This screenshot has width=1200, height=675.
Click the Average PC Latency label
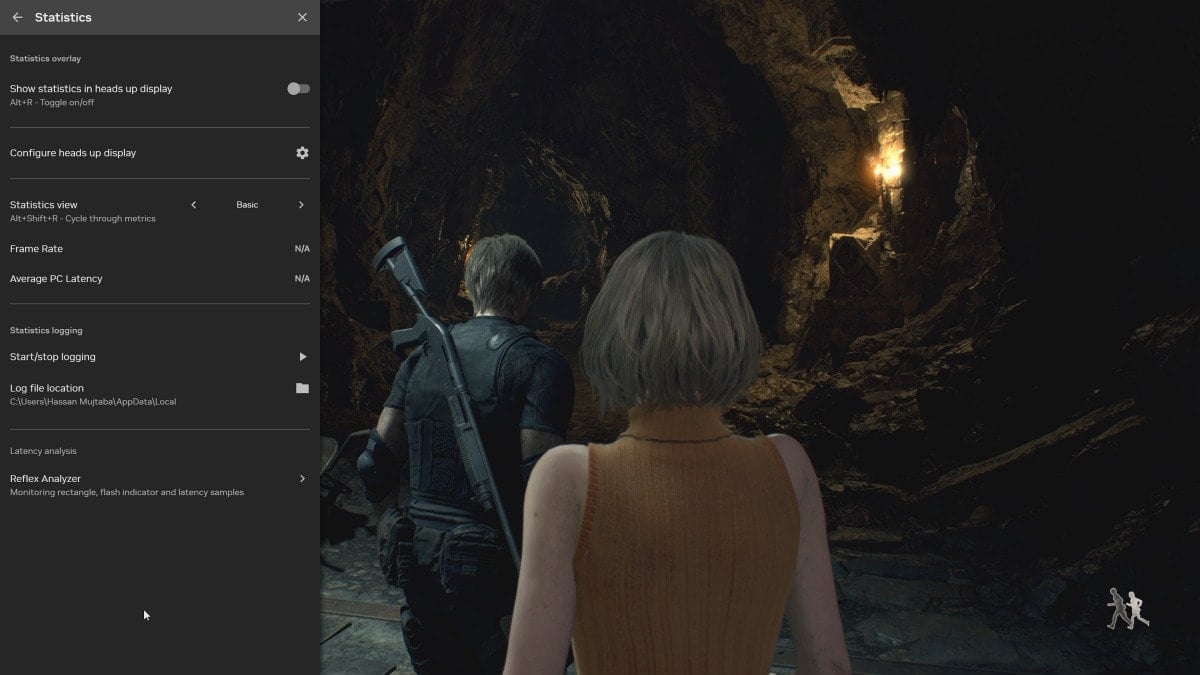(56, 279)
